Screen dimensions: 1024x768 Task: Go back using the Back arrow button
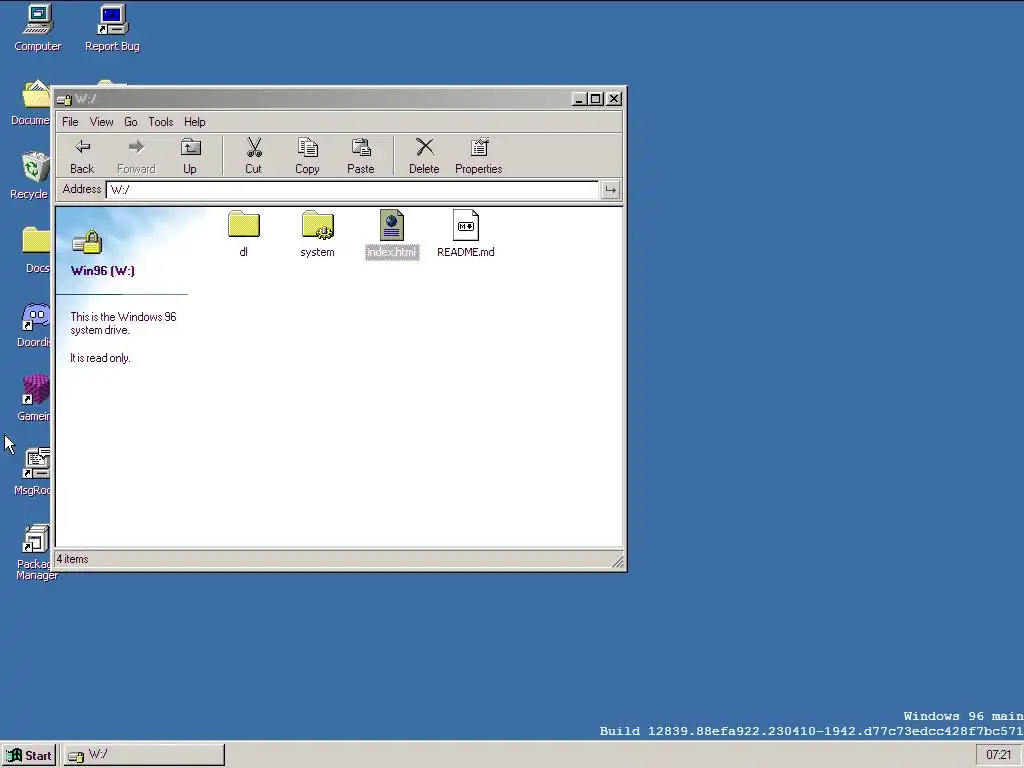point(82,156)
